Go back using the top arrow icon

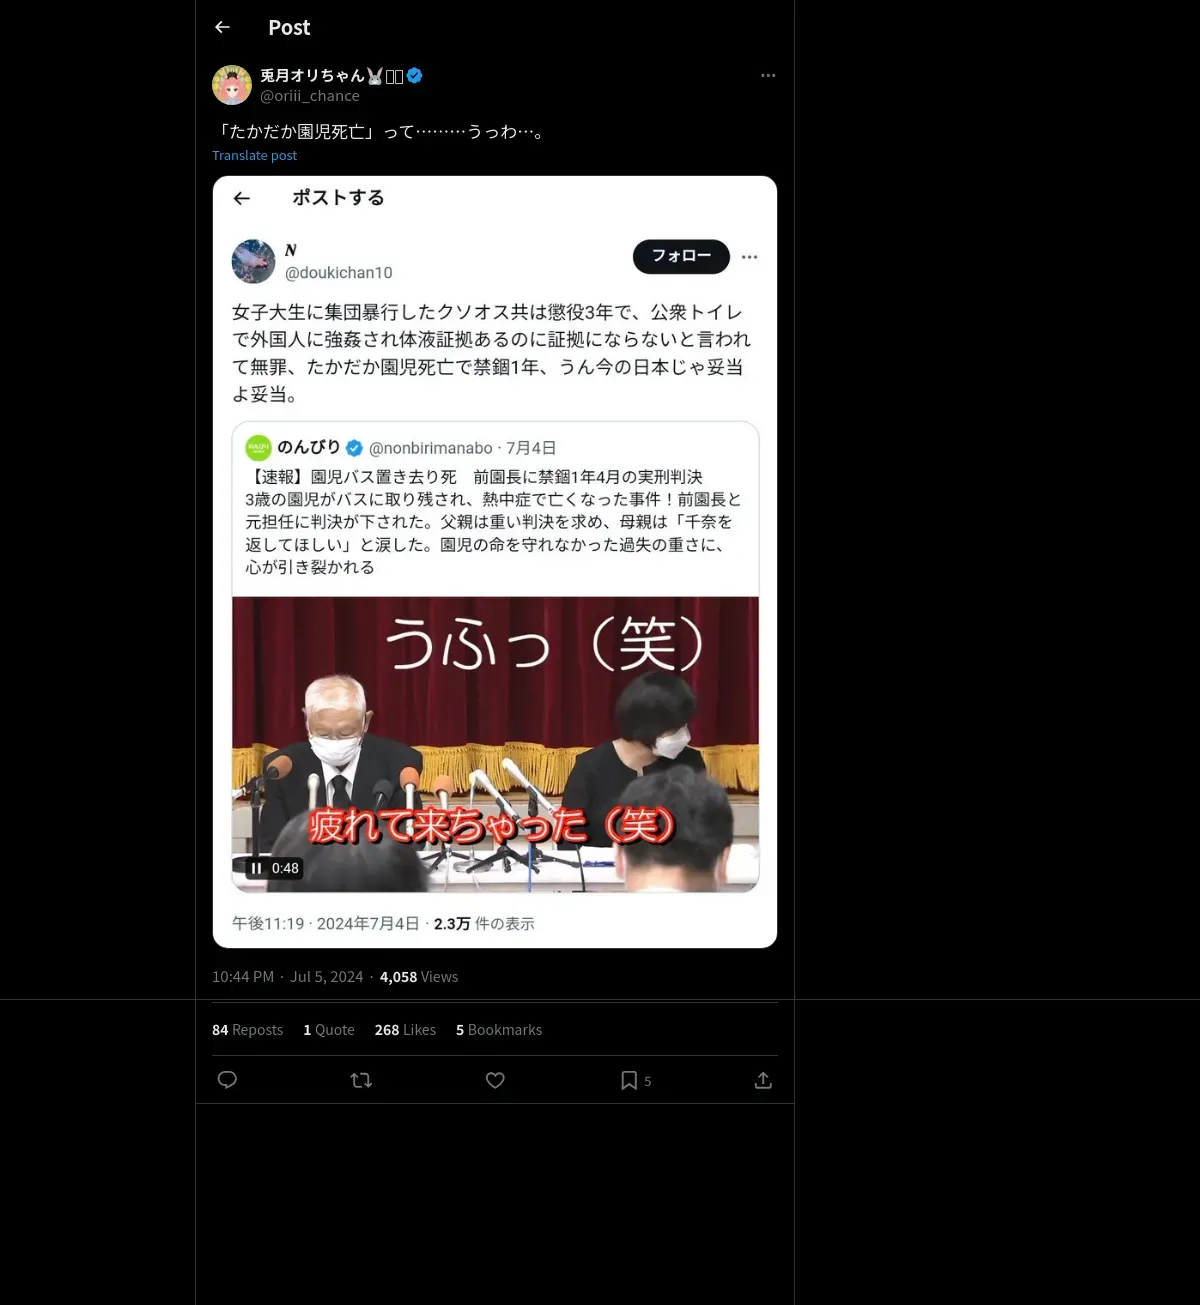click(222, 28)
